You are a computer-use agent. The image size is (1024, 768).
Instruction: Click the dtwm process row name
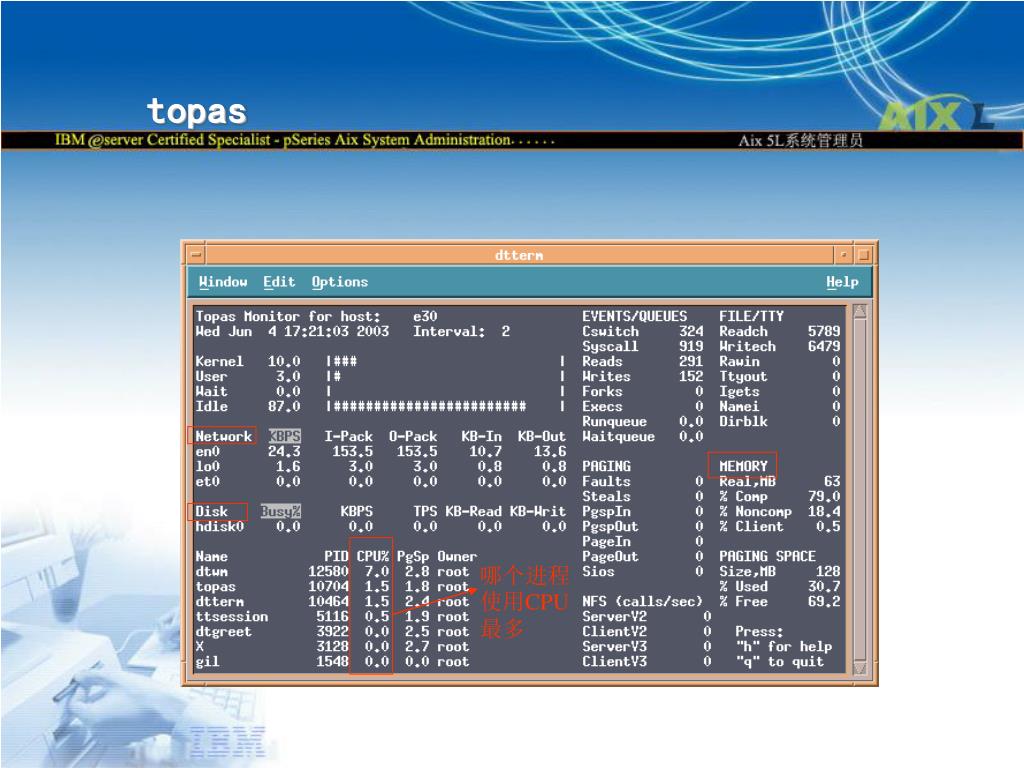[x=211, y=571]
